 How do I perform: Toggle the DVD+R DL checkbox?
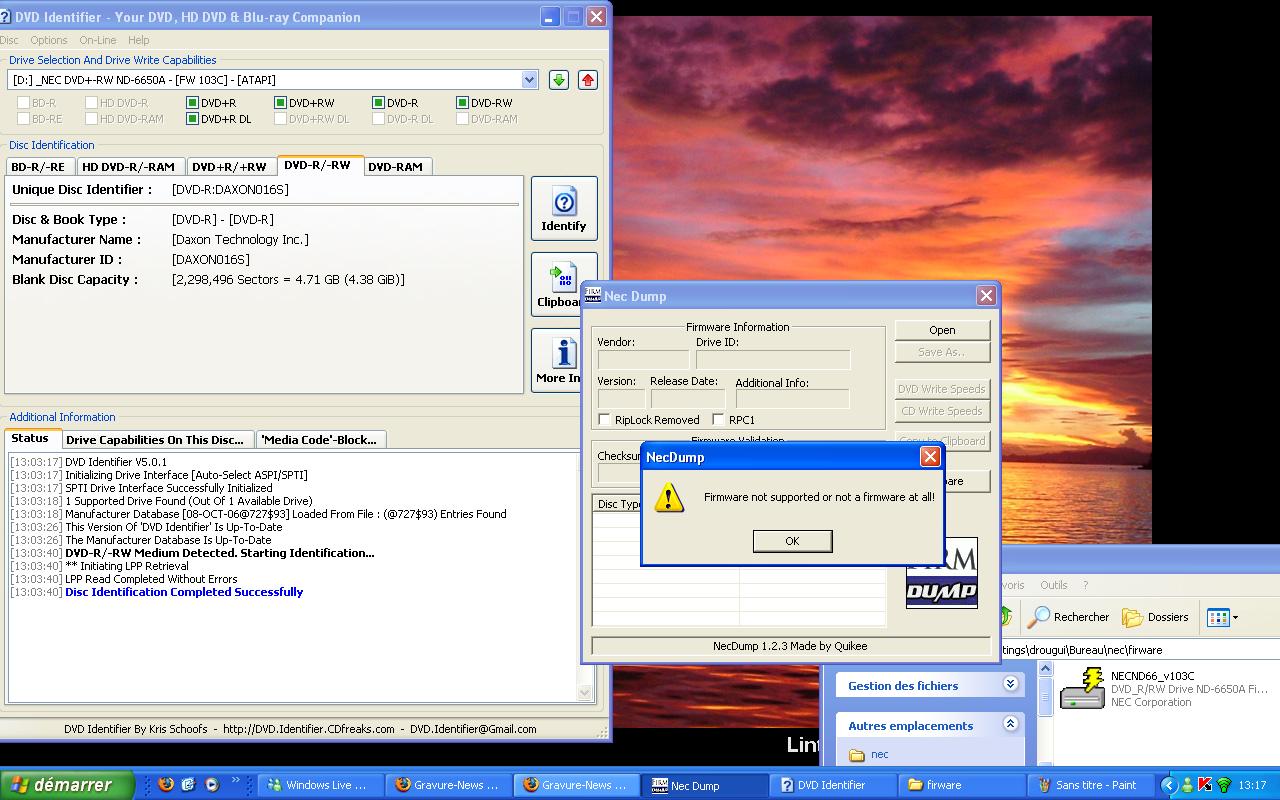pyautogui.click(x=192, y=119)
